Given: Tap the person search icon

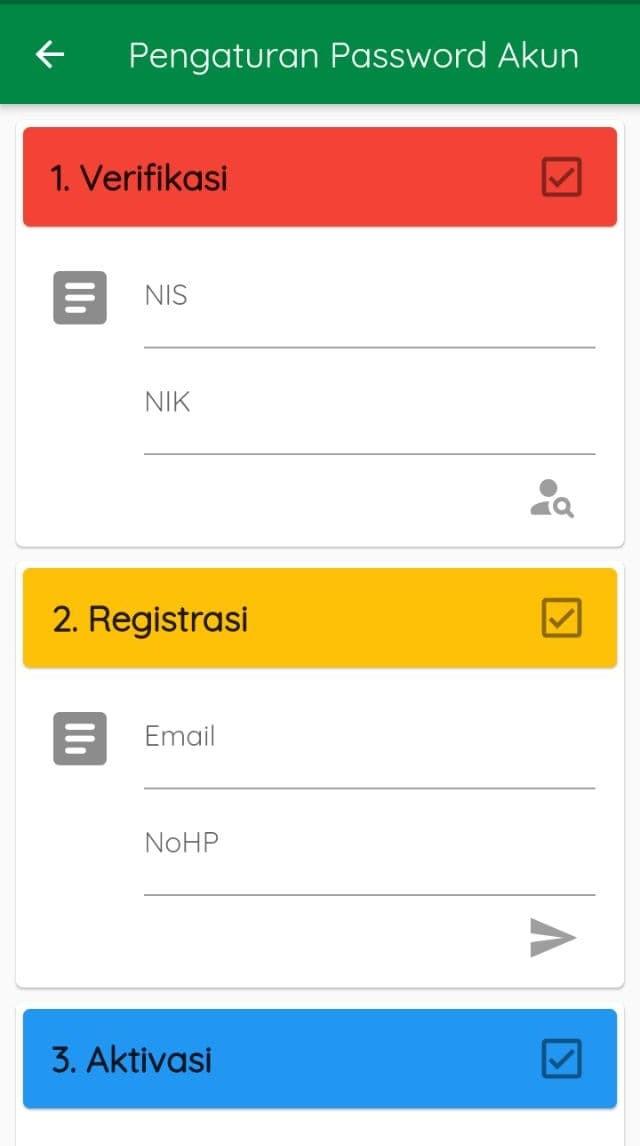Looking at the screenshot, I should [x=552, y=498].
